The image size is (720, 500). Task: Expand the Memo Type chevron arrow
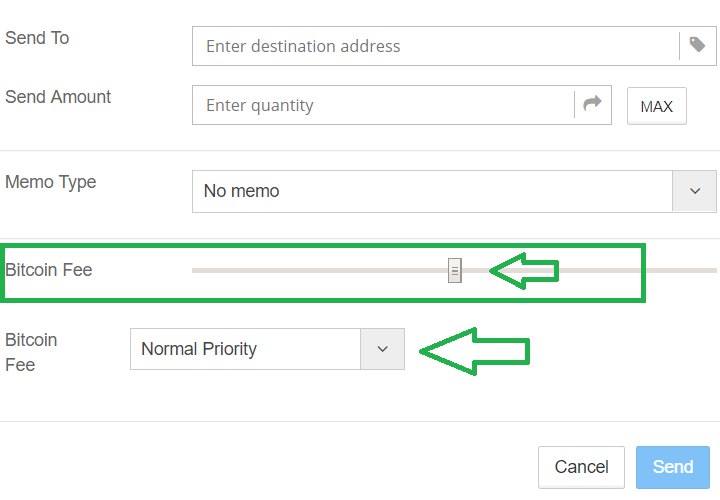pos(695,191)
